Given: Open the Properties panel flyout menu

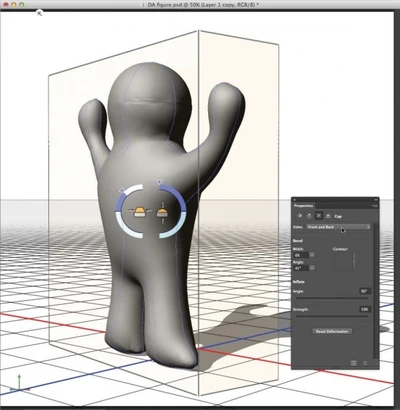Looking at the screenshot, I should click(x=375, y=206).
